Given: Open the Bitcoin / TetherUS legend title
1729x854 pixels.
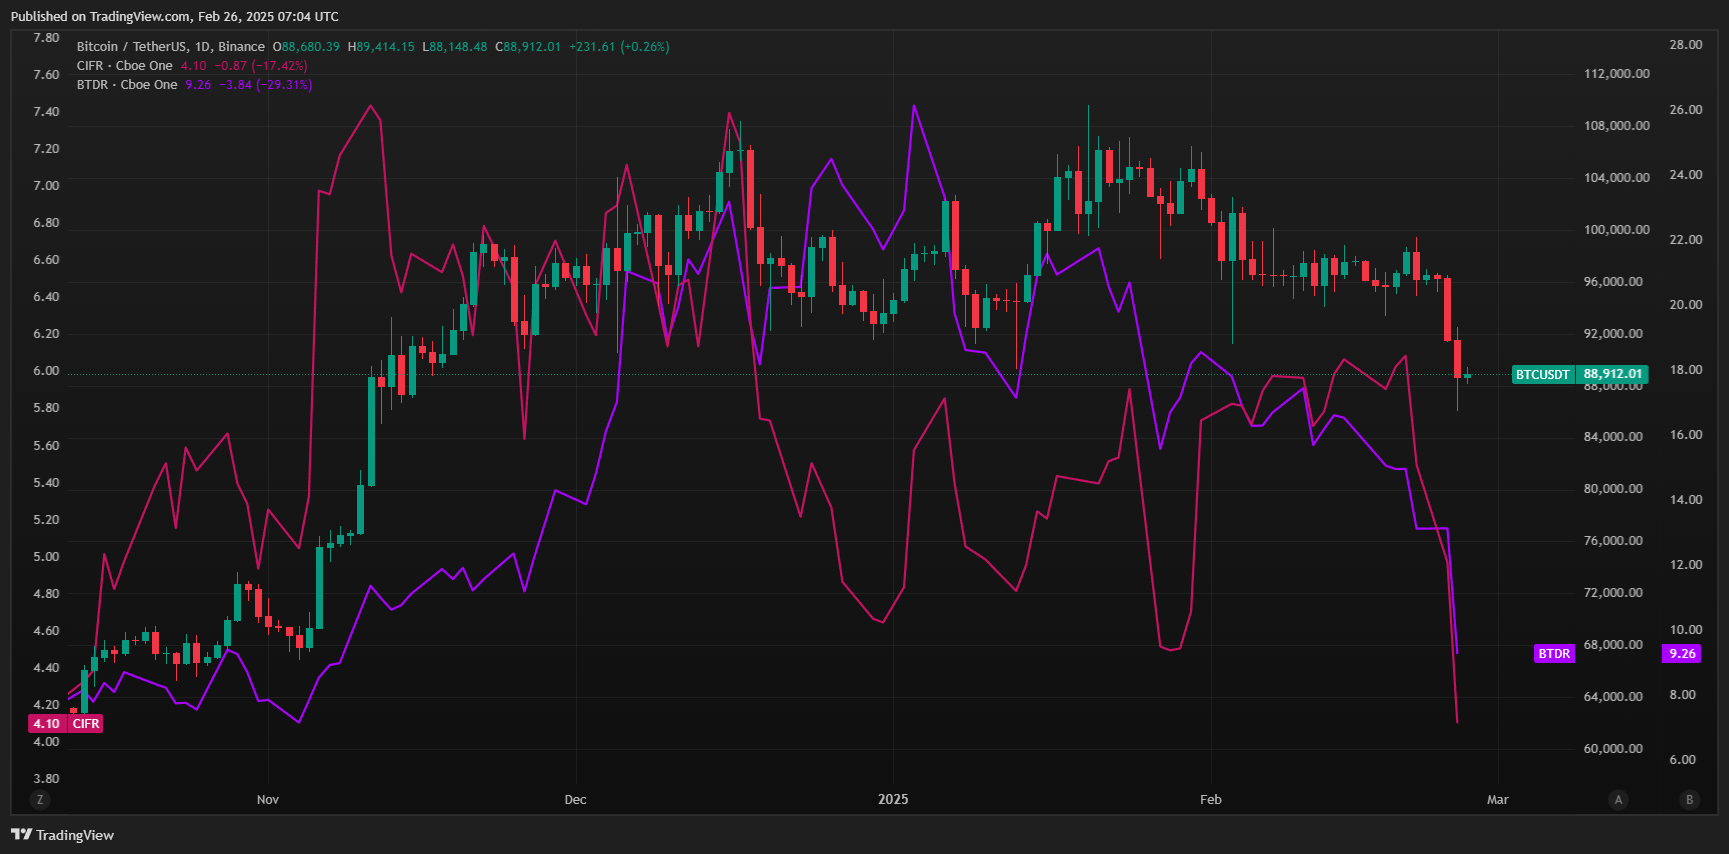Looking at the screenshot, I should 170,47.
